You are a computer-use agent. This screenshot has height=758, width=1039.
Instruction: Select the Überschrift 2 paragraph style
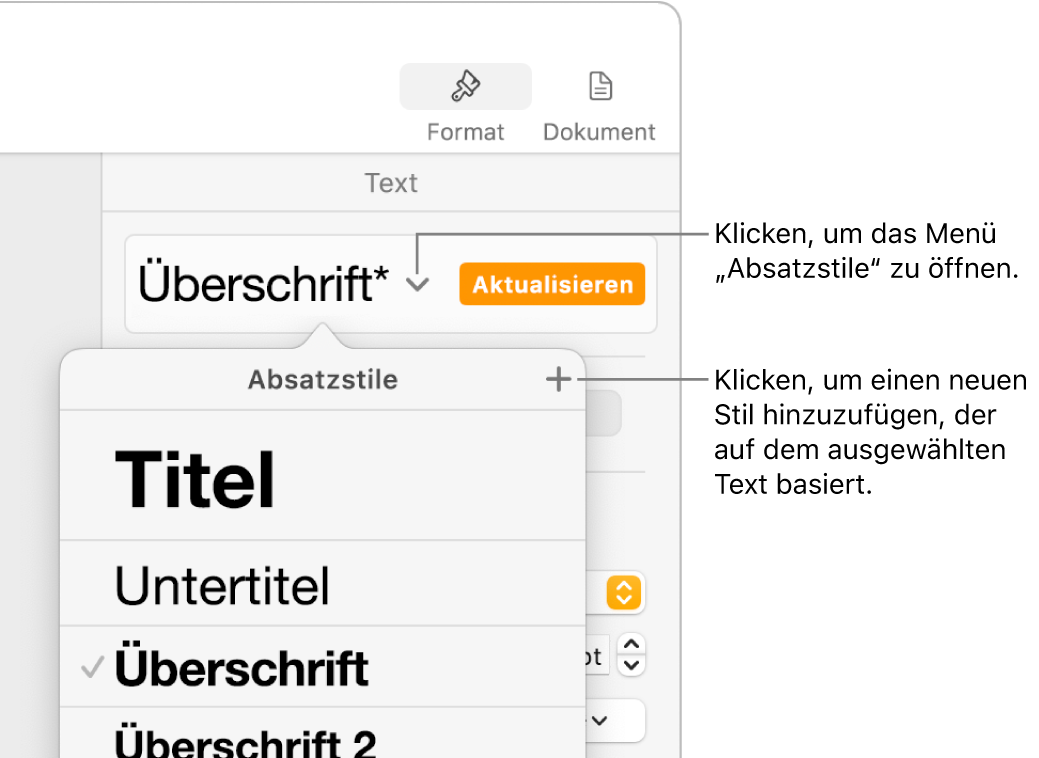(x=323, y=733)
